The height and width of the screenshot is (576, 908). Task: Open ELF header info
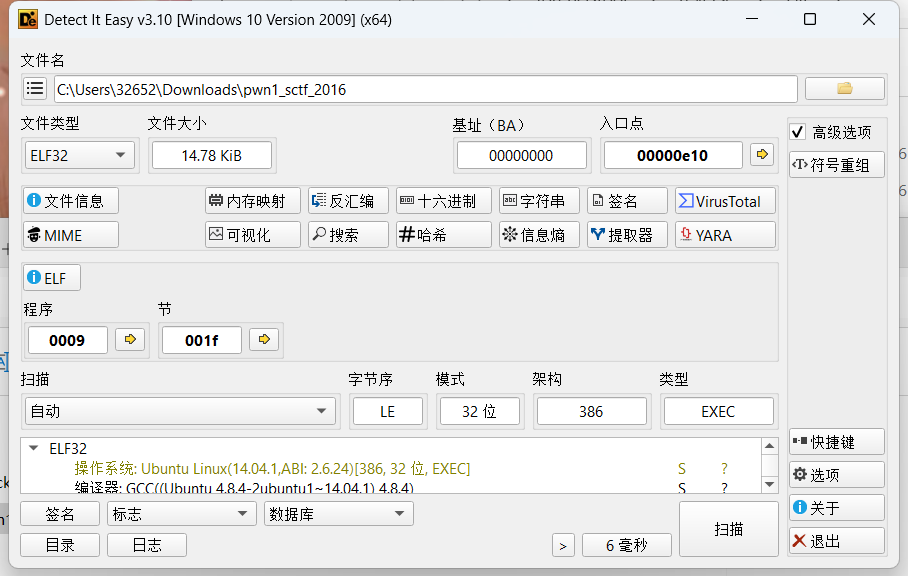click(52, 278)
